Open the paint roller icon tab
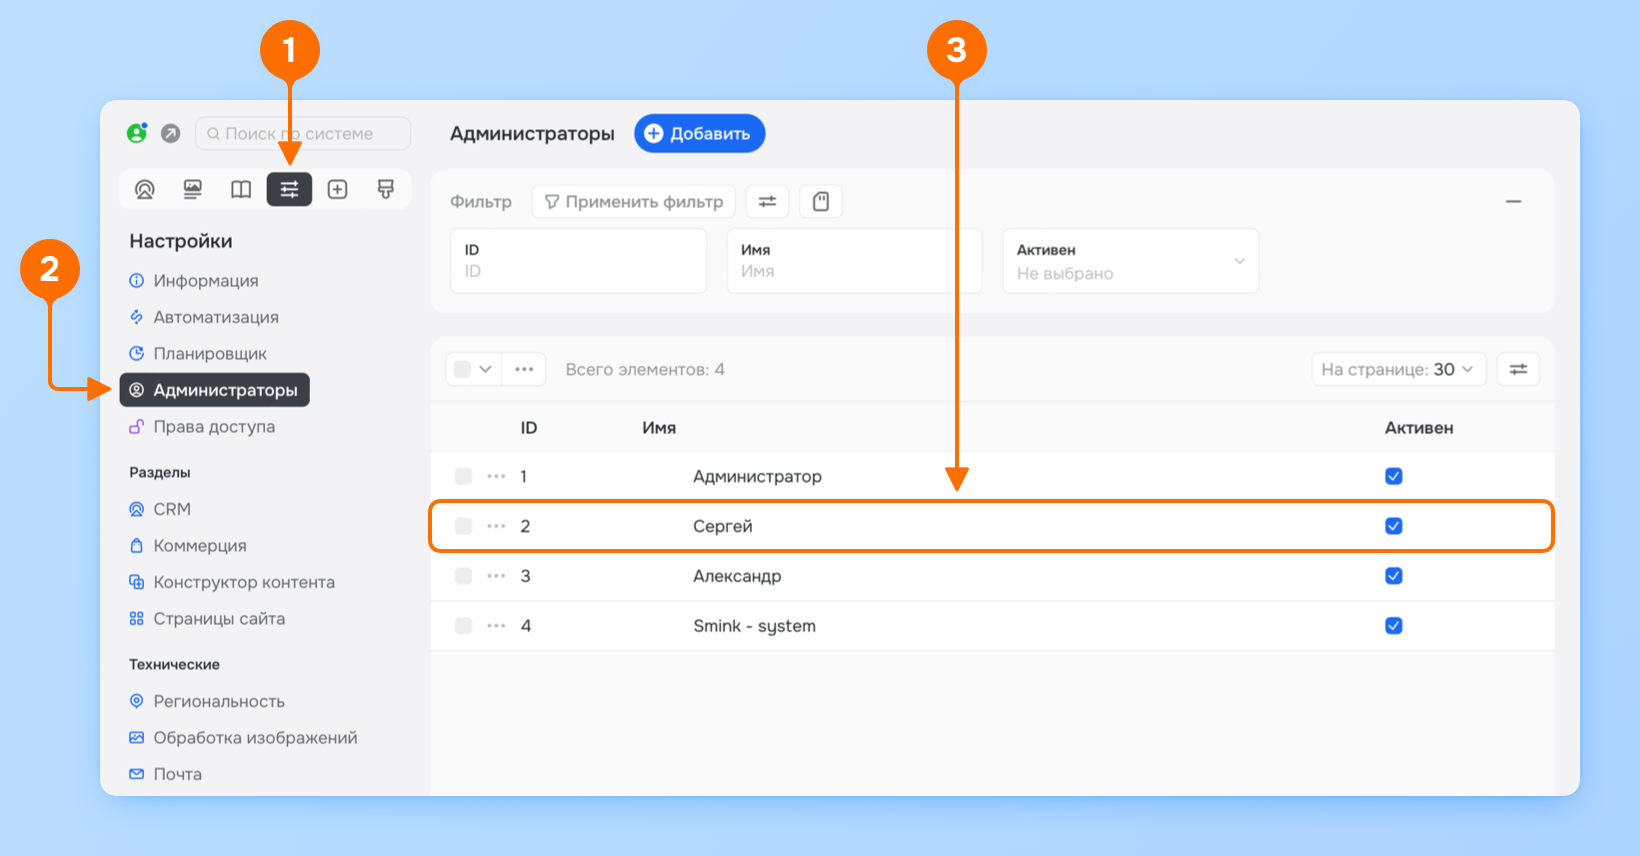This screenshot has width=1640, height=856. [386, 189]
